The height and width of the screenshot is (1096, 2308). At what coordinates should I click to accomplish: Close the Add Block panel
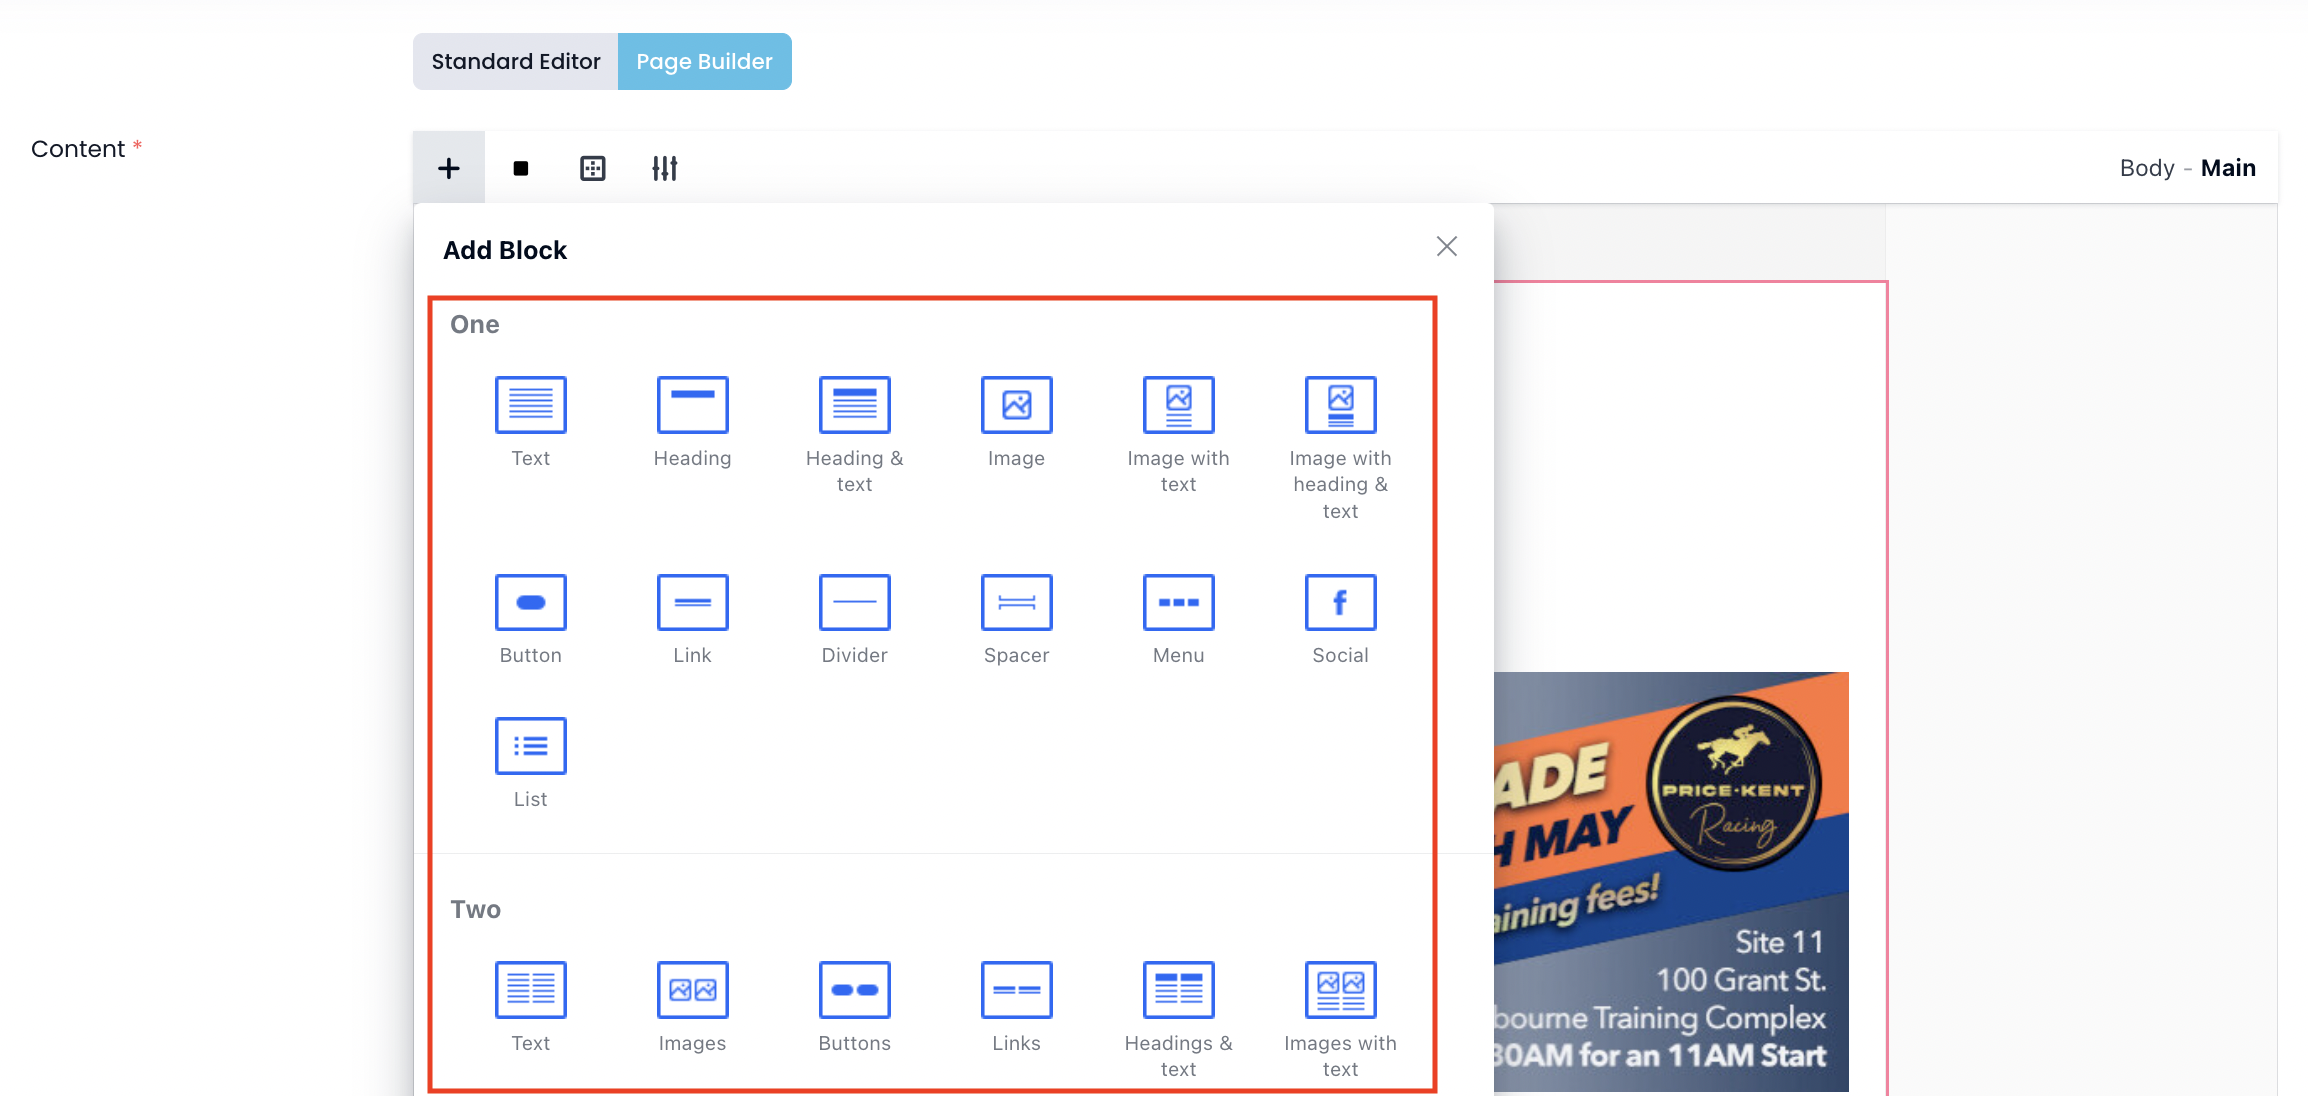[x=1446, y=246]
